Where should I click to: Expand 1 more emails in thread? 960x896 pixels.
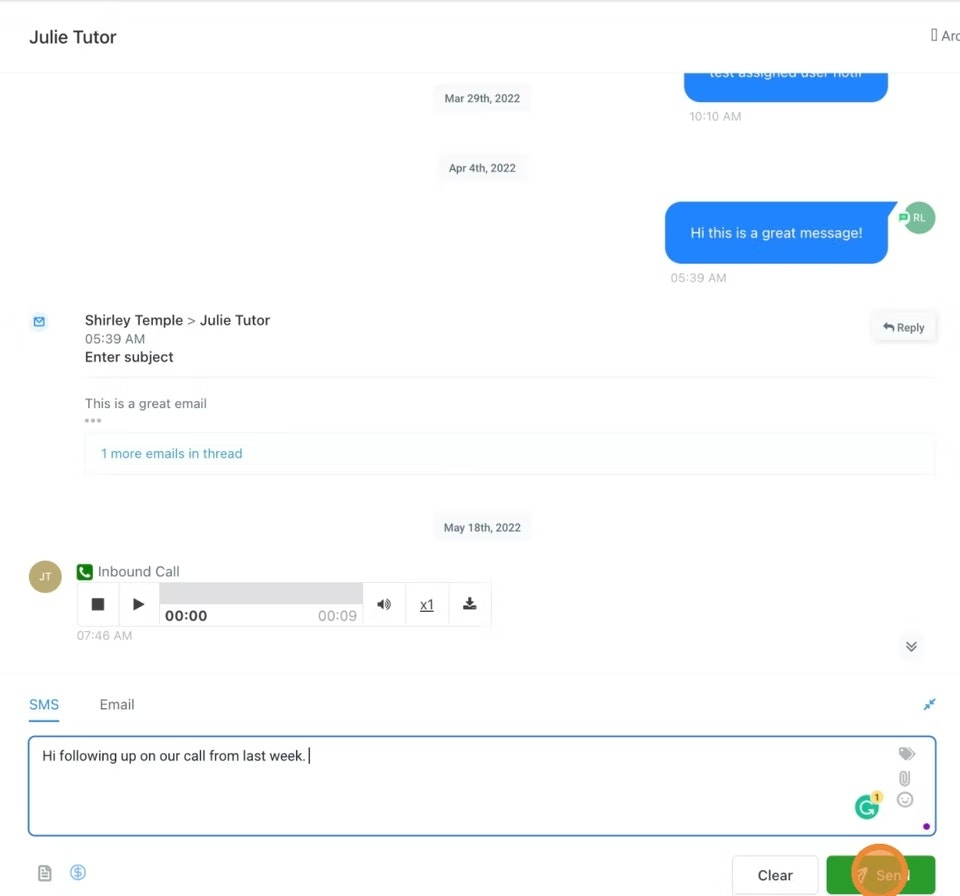click(171, 454)
